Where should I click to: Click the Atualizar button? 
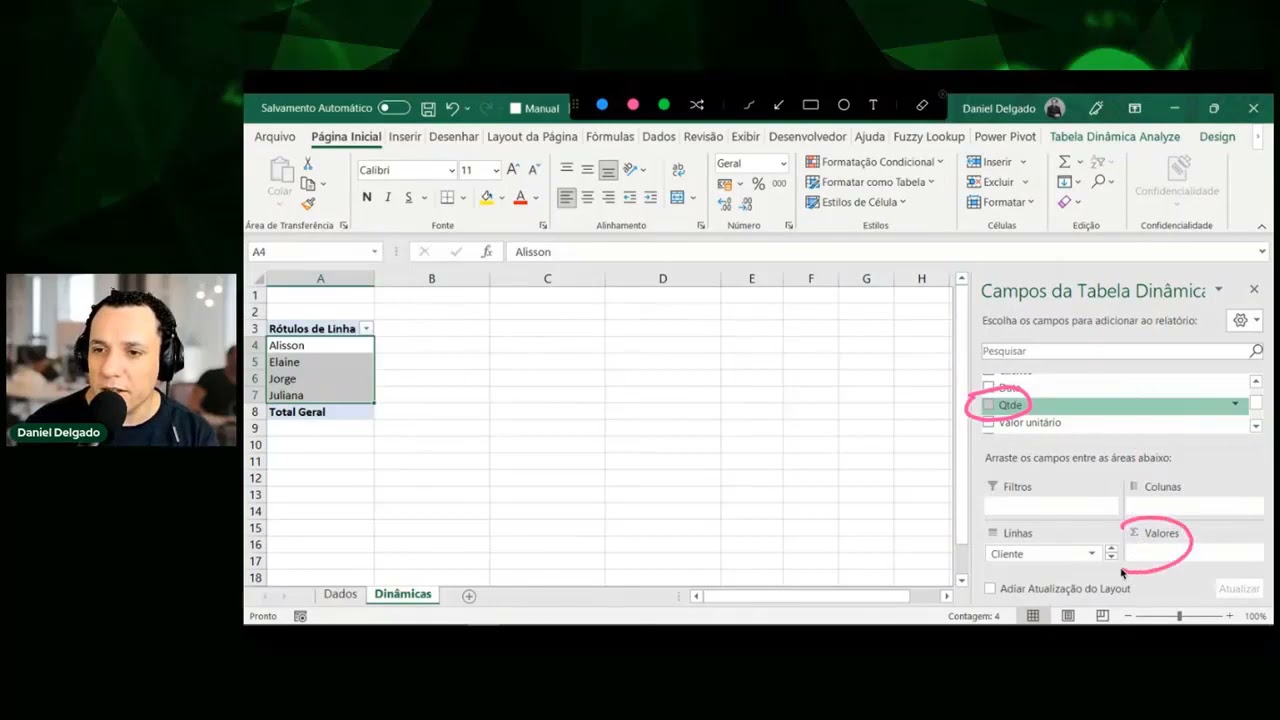(1239, 589)
